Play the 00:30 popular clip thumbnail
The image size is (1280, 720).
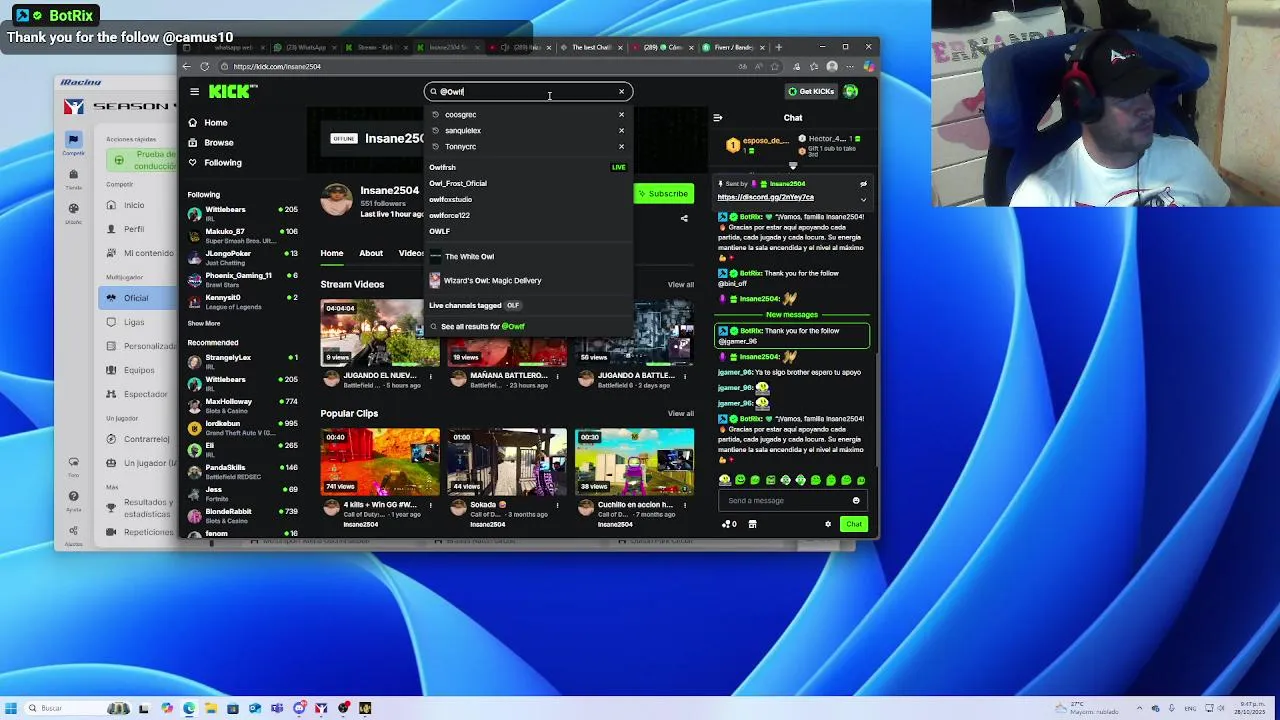pyautogui.click(x=635, y=462)
